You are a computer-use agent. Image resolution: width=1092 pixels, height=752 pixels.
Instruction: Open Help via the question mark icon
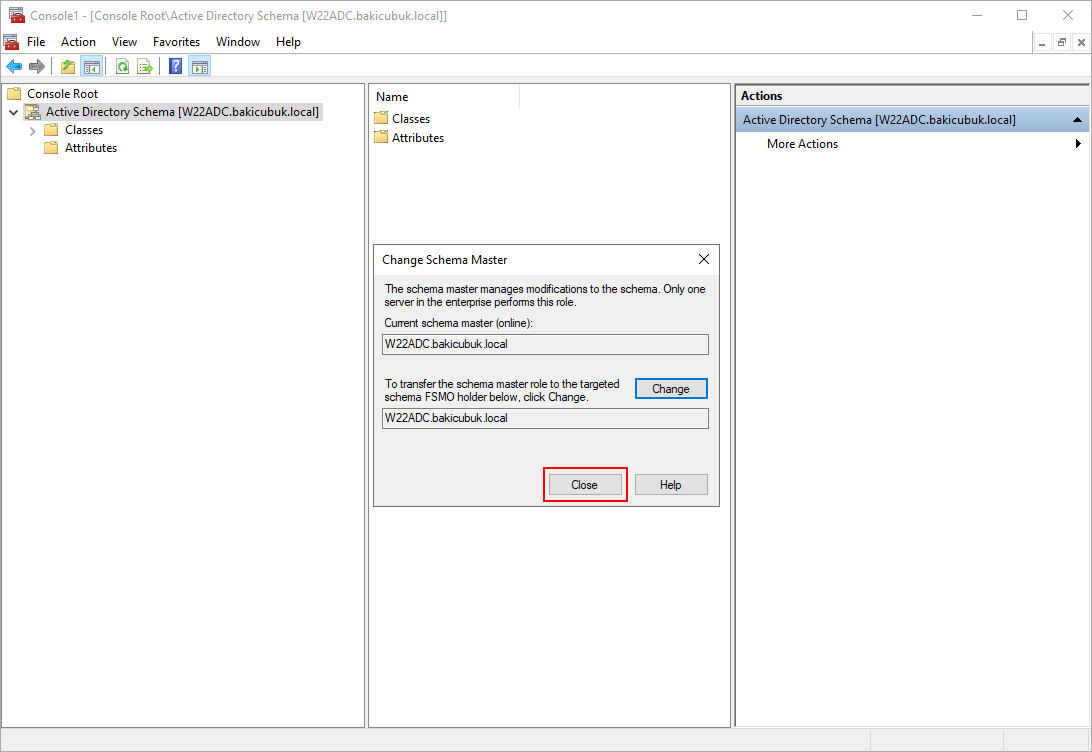[x=176, y=67]
